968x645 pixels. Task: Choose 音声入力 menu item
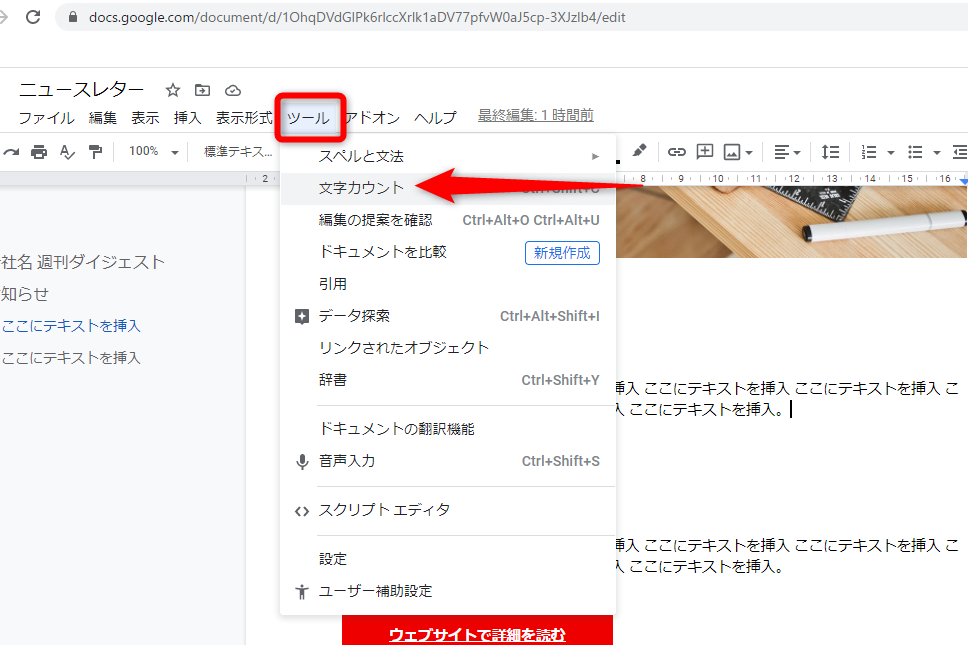click(x=448, y=461)
